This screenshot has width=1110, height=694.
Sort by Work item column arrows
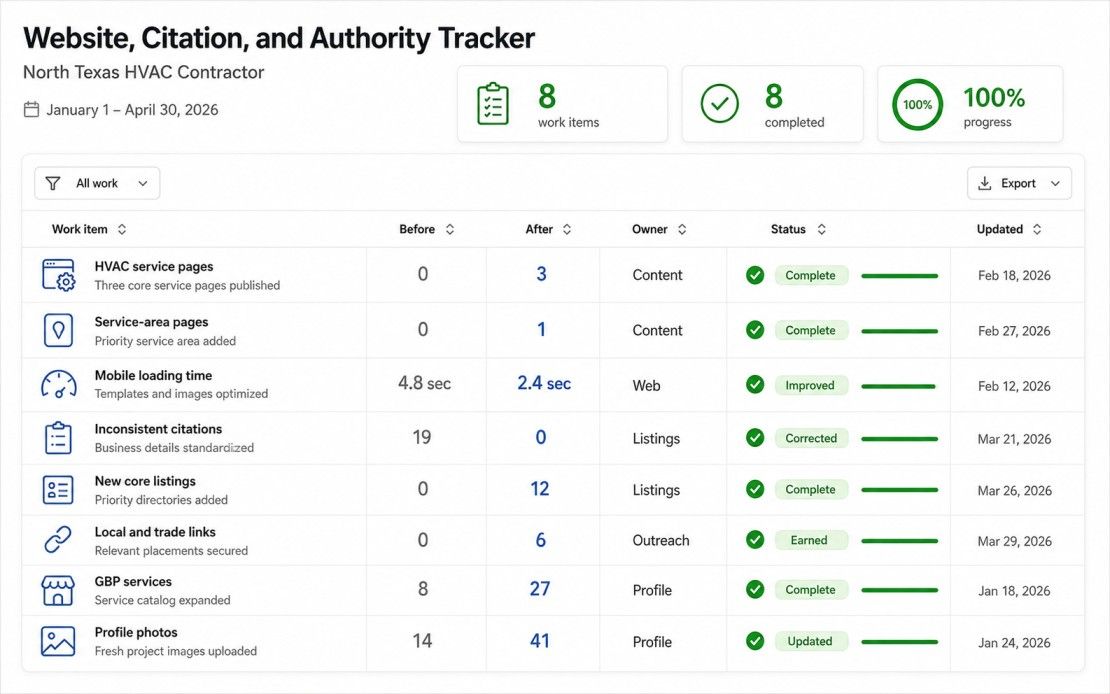[122, 229]
